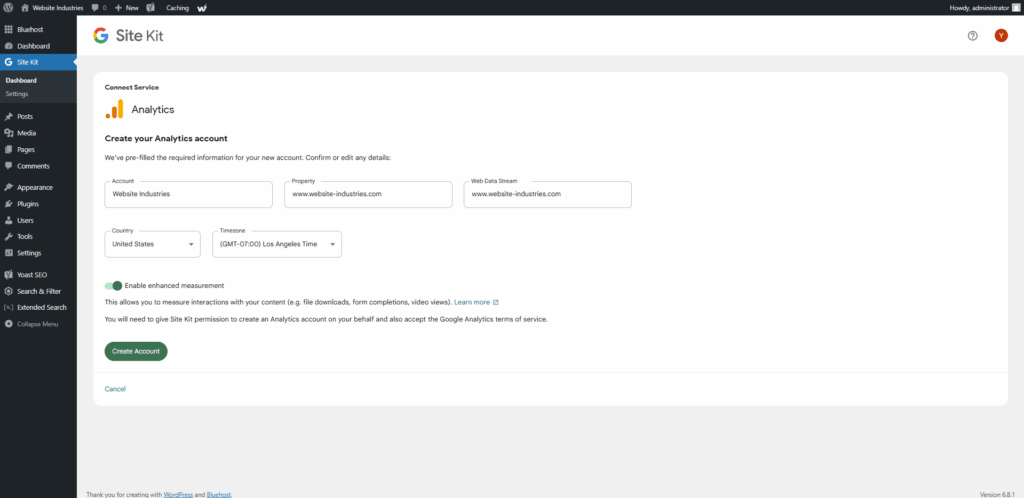Click the WordPress logo in admin bar
The image size is (1024, 498).
point(8,7)
